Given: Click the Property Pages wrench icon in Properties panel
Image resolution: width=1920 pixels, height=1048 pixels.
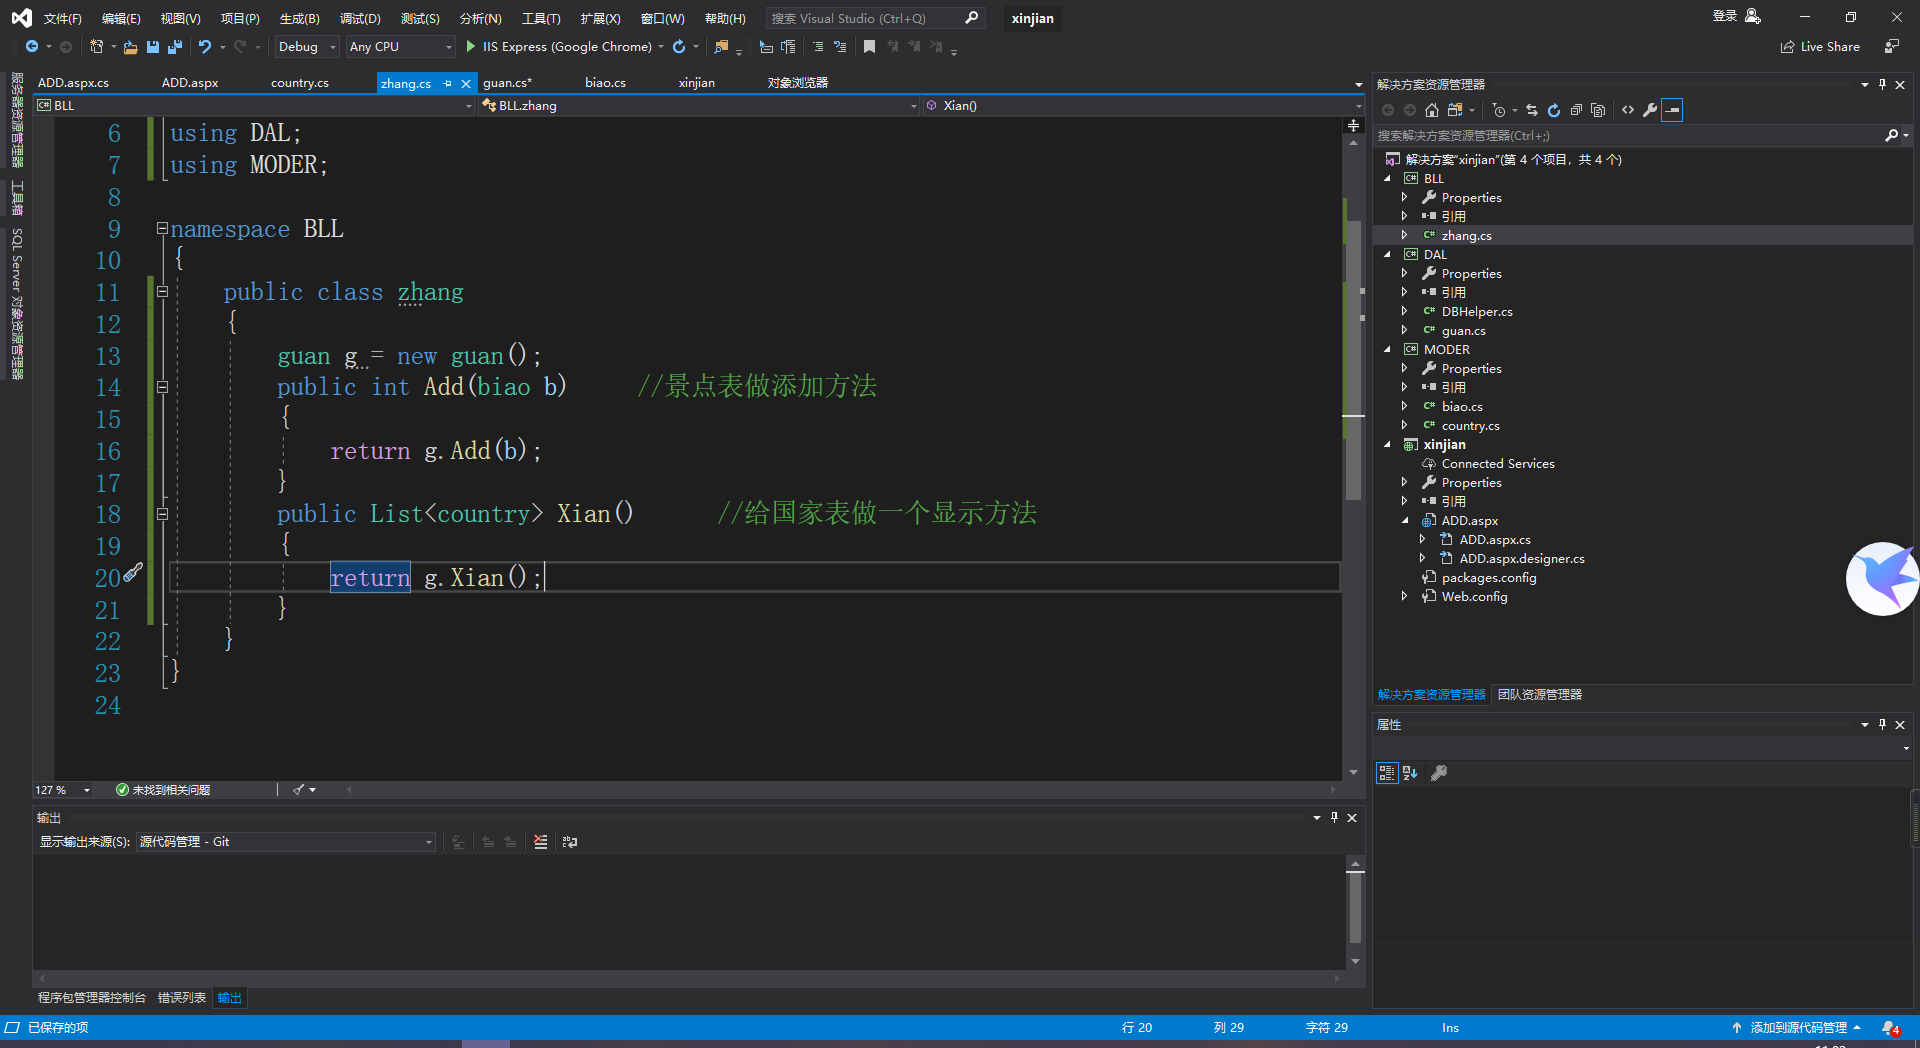Looking at the screenshot, I should (x=1439, y=773).
